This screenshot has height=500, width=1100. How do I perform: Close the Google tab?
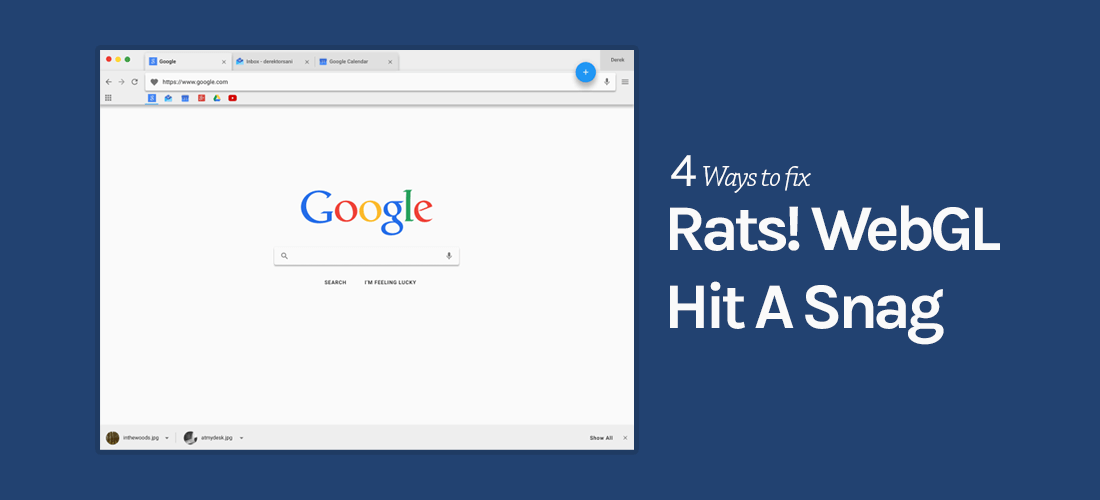pos(224,62)
